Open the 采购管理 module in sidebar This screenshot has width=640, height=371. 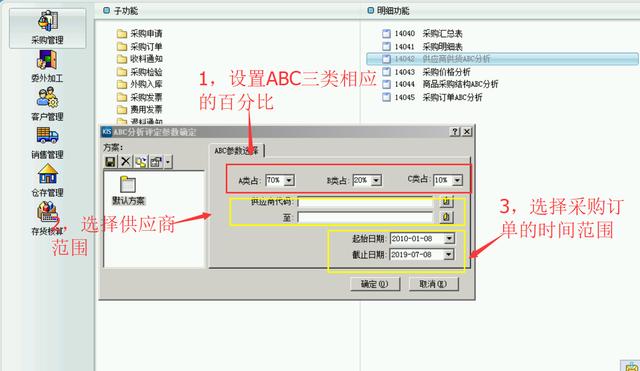coord(47,28)
